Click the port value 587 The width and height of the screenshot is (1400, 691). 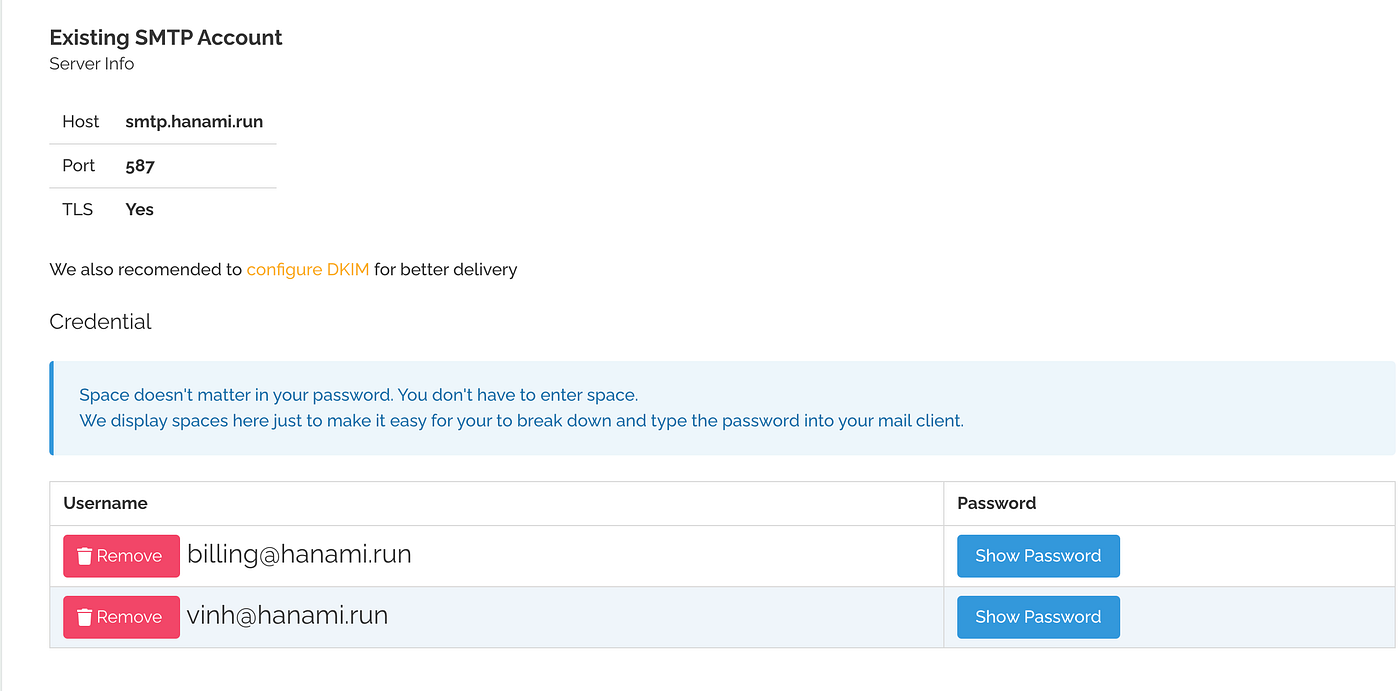(140, 166)
